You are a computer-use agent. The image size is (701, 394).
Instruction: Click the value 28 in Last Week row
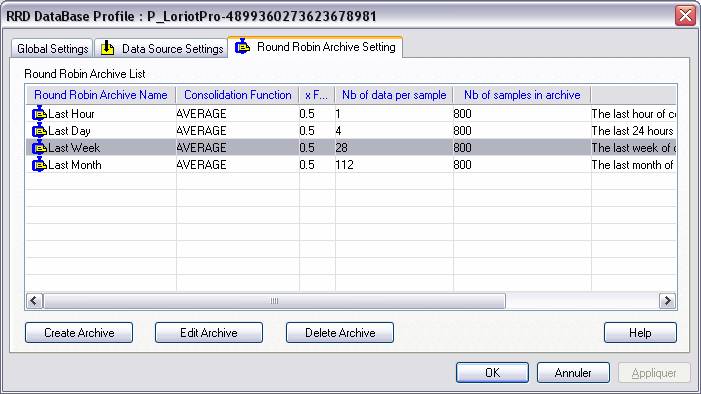[x=342, y=148]
